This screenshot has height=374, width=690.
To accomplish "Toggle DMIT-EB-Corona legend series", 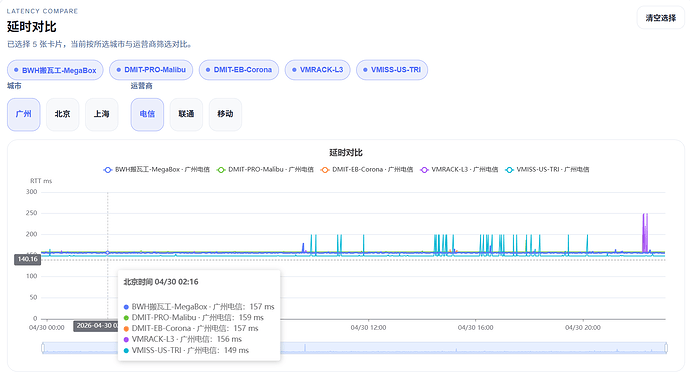I will [367, 170].
